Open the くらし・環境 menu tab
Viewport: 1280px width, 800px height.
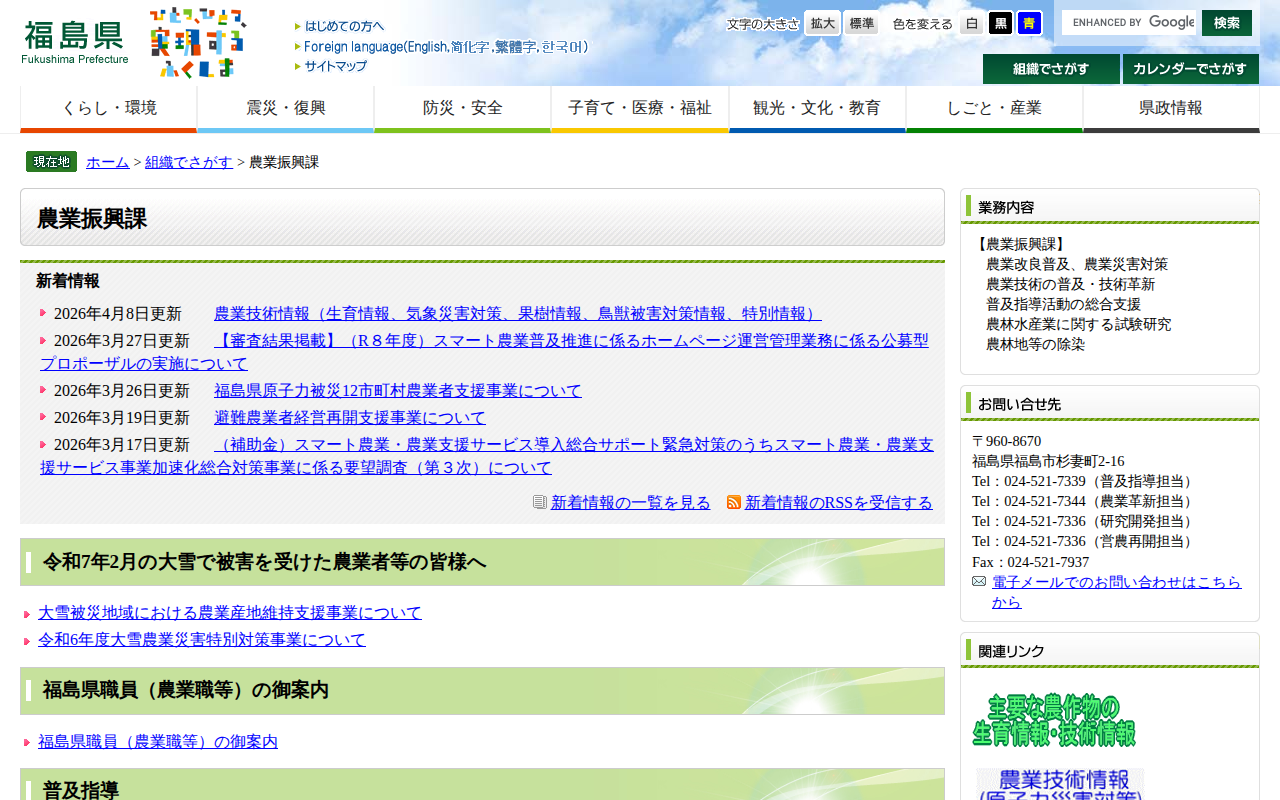click(108, 109)
